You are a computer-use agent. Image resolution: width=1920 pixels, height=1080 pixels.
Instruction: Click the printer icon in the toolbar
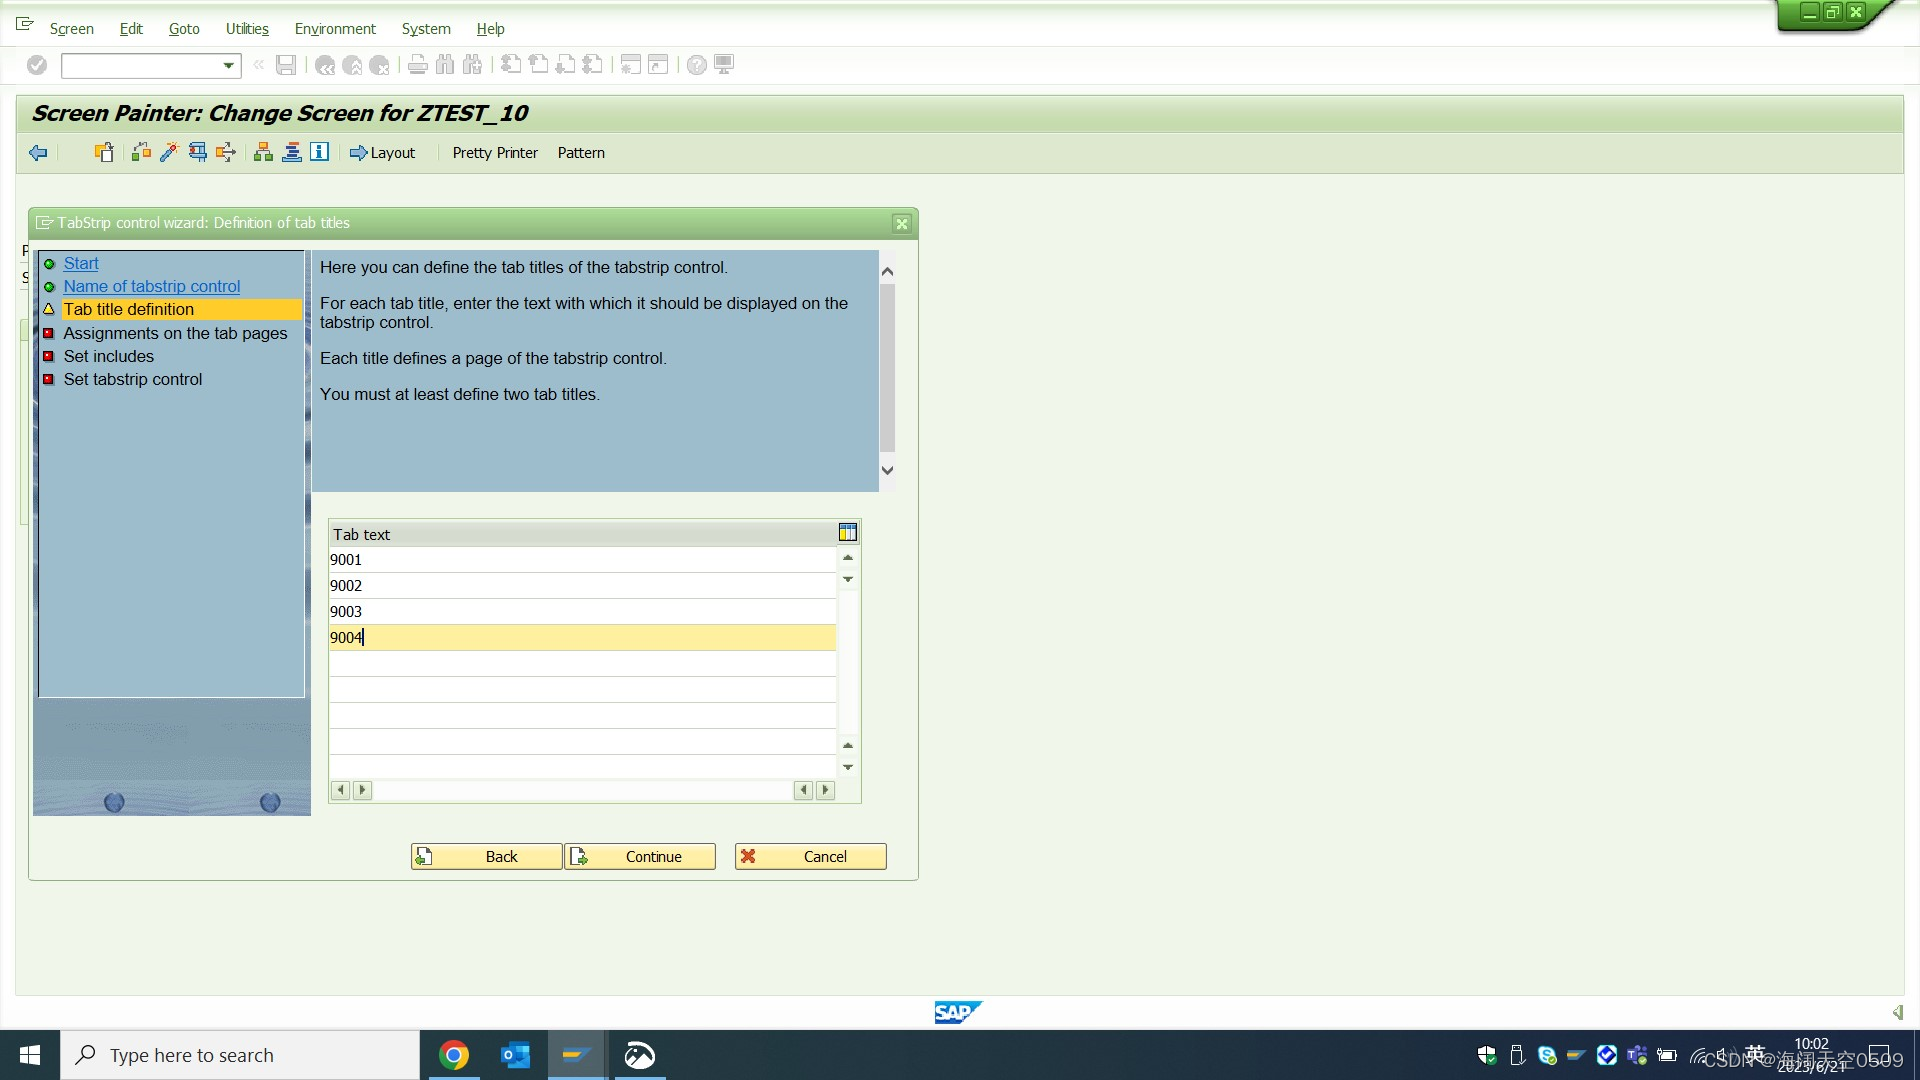(416, 64)
